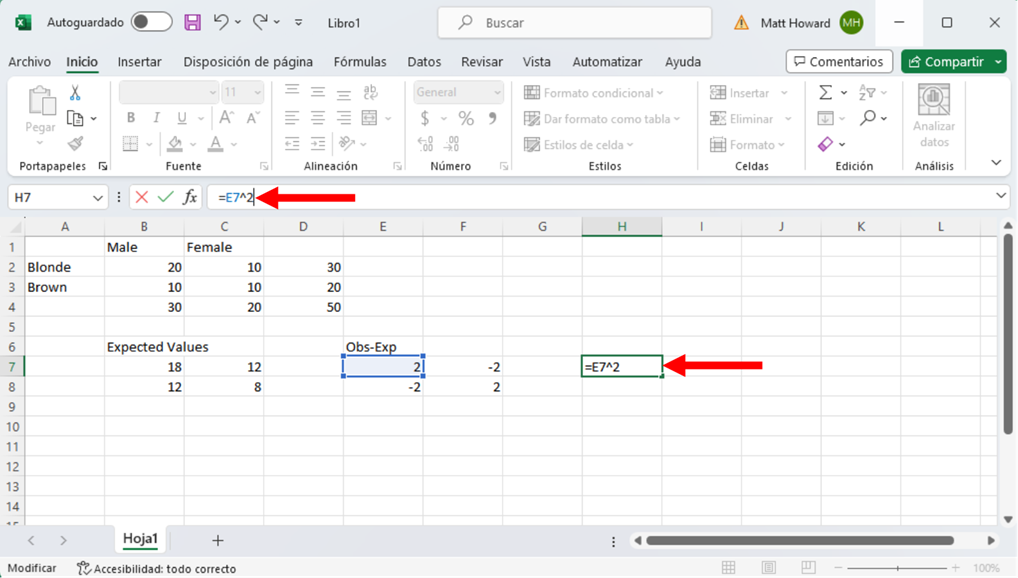
Task: Open the Comentarios pane button
Action: pos(839,62)
